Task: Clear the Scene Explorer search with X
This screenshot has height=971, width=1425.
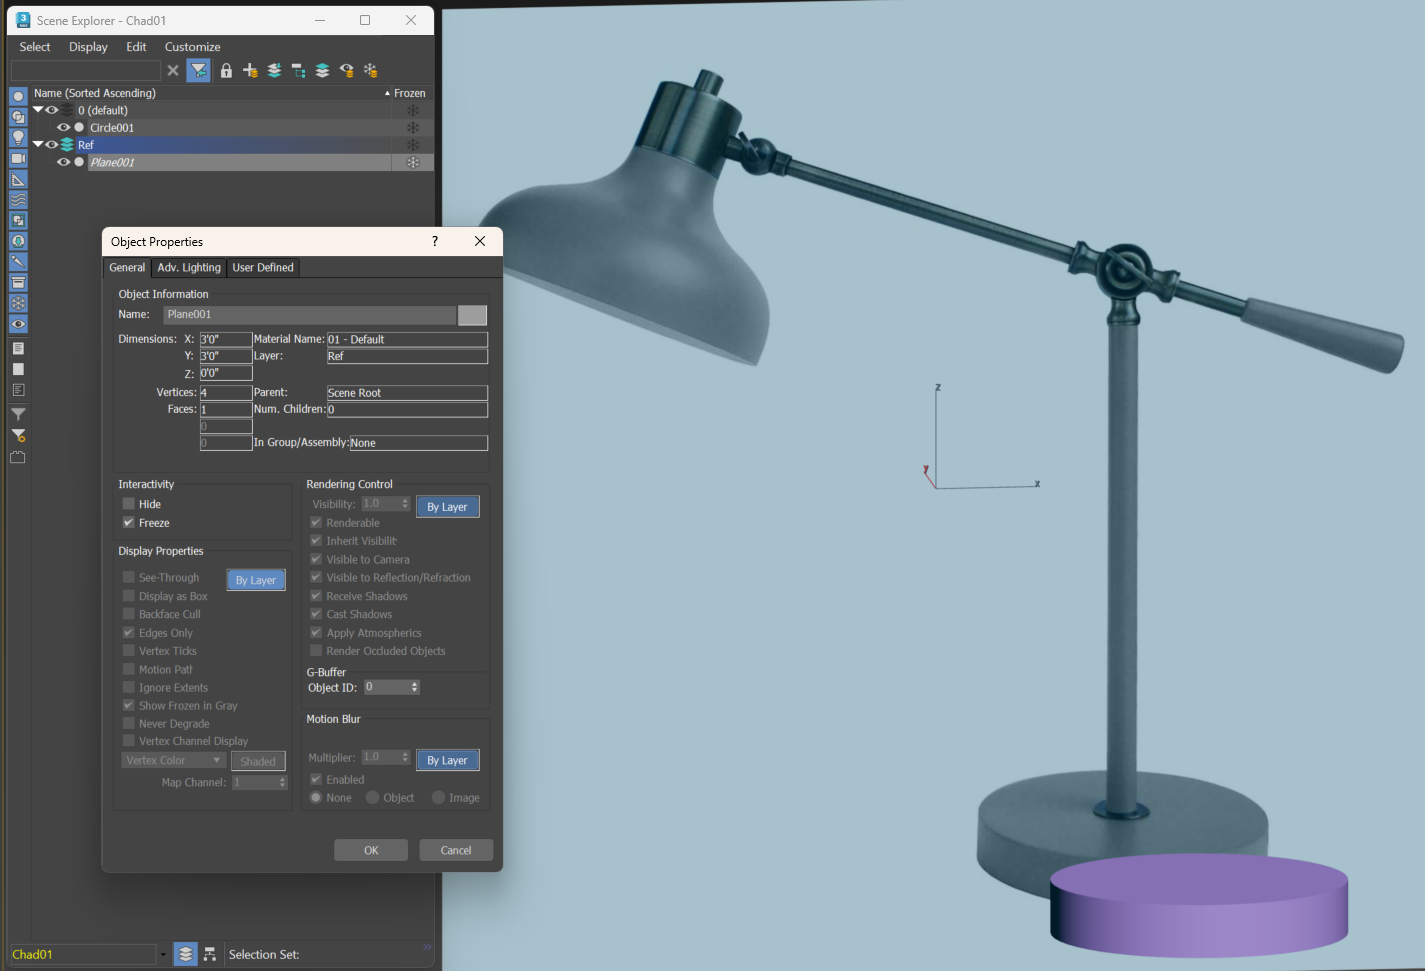Action: tap(173, 70)
